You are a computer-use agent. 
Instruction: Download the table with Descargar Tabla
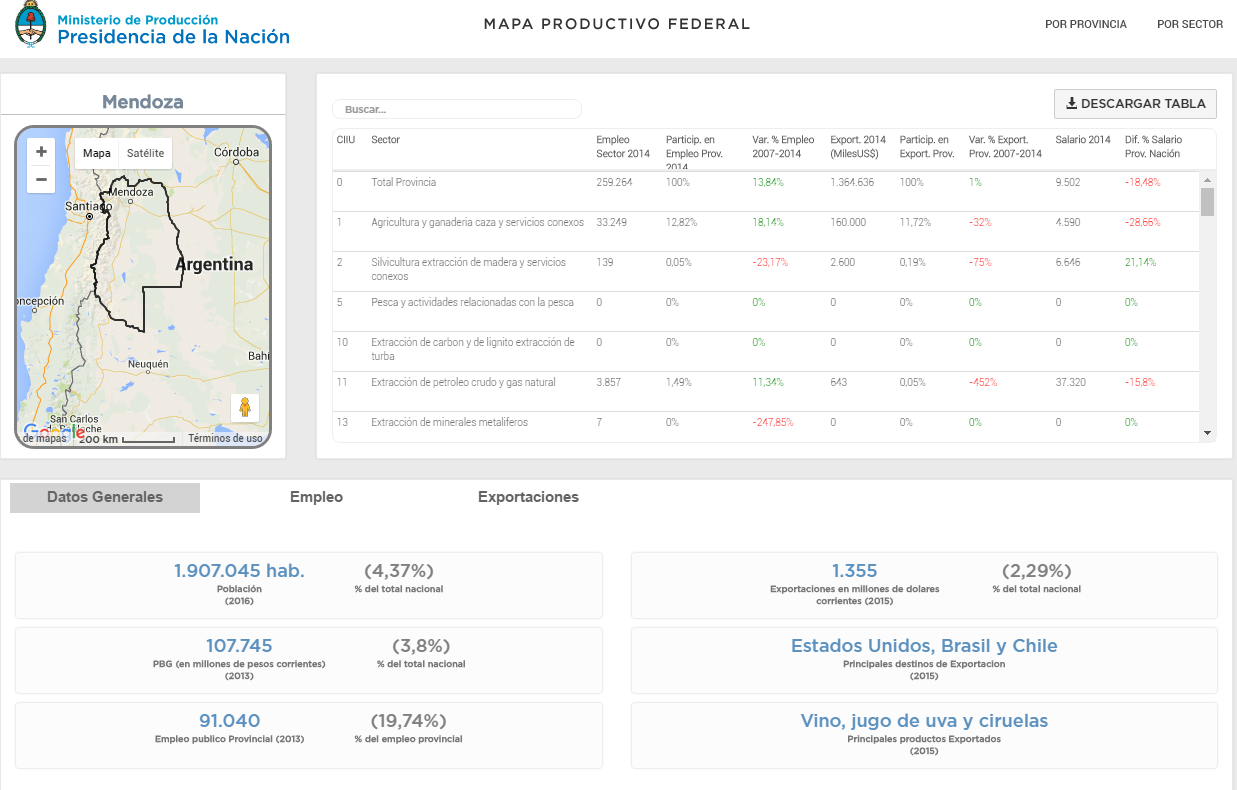coord(1135,103)
